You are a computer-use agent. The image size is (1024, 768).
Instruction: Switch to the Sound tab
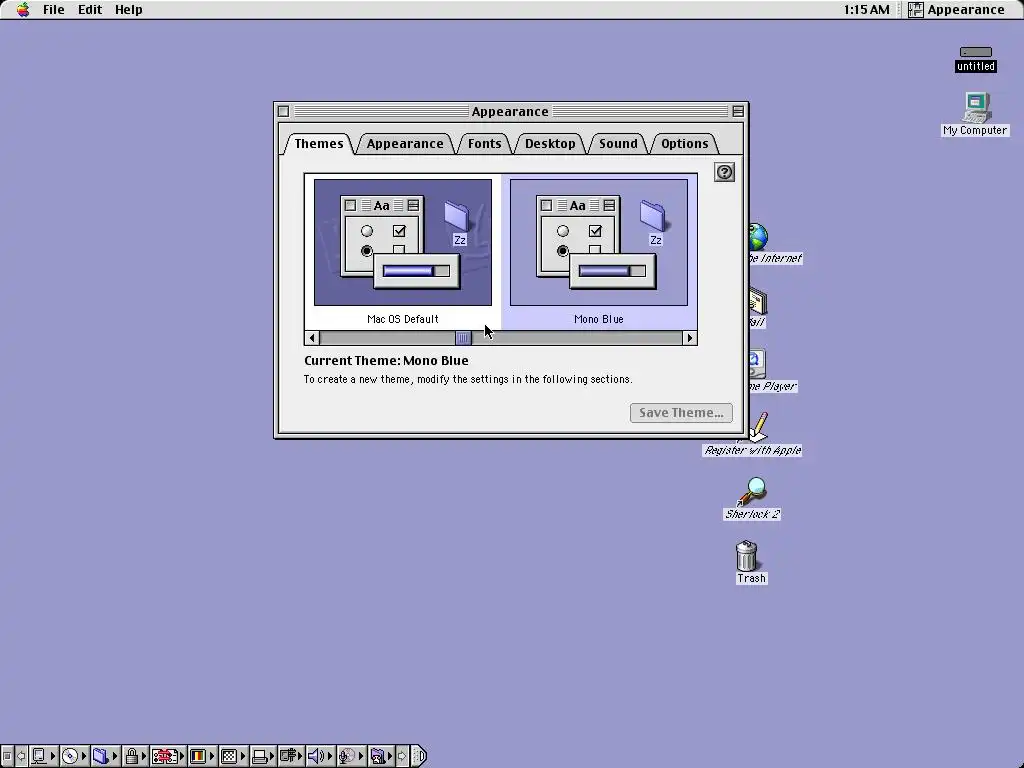618,144
